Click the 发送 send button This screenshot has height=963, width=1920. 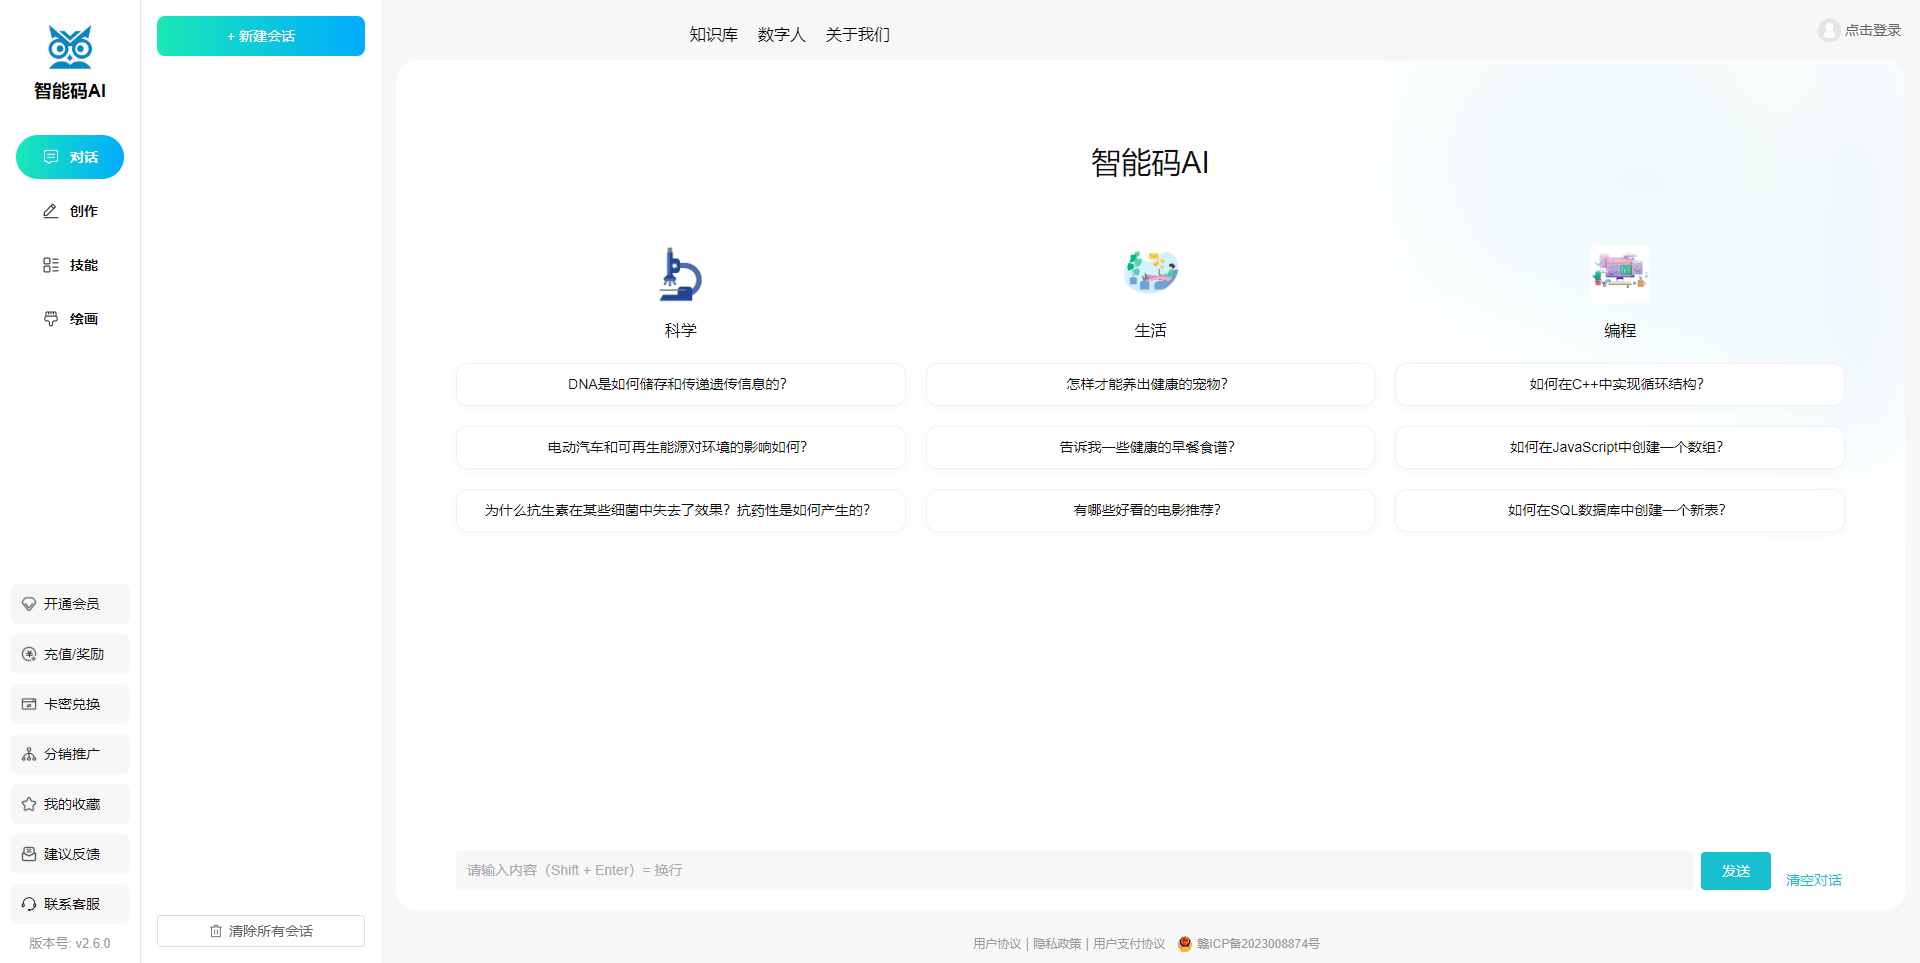(x=1736, y=871)
